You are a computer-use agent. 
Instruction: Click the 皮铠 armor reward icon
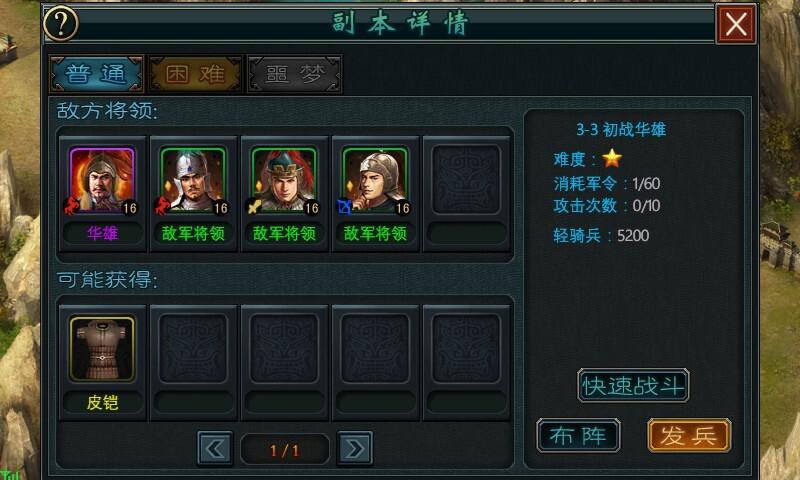[102, 349]
